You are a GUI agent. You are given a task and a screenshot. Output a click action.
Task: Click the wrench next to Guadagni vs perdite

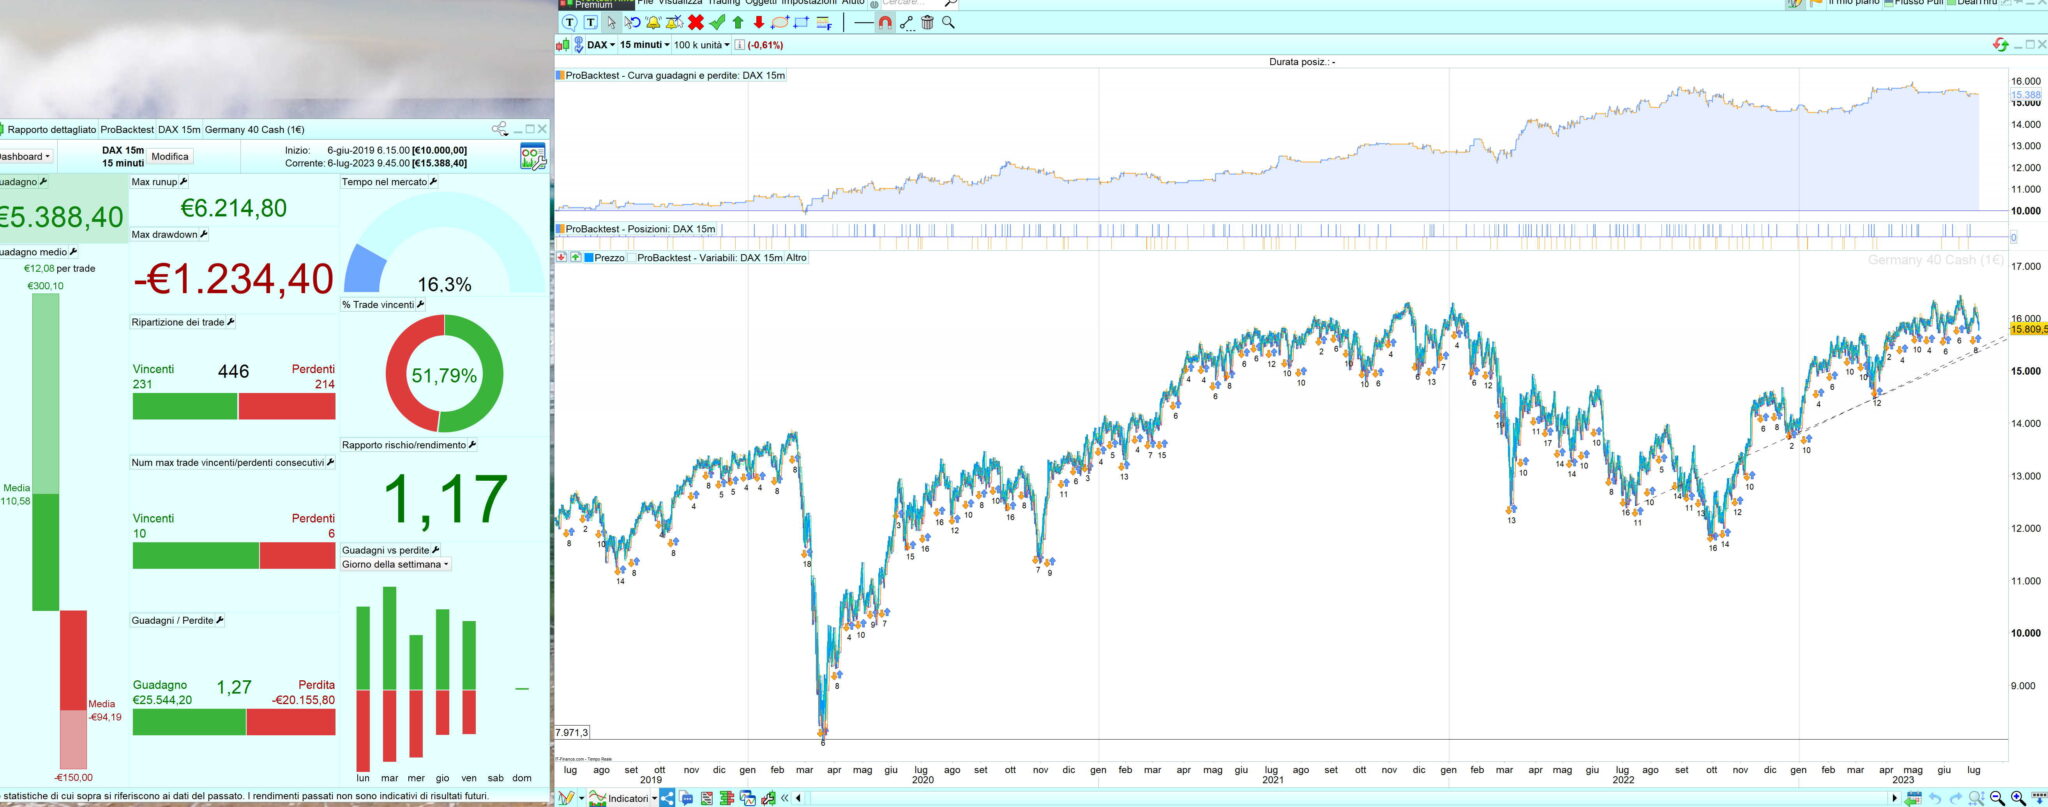pyautogui.click(x=436, y=550)
